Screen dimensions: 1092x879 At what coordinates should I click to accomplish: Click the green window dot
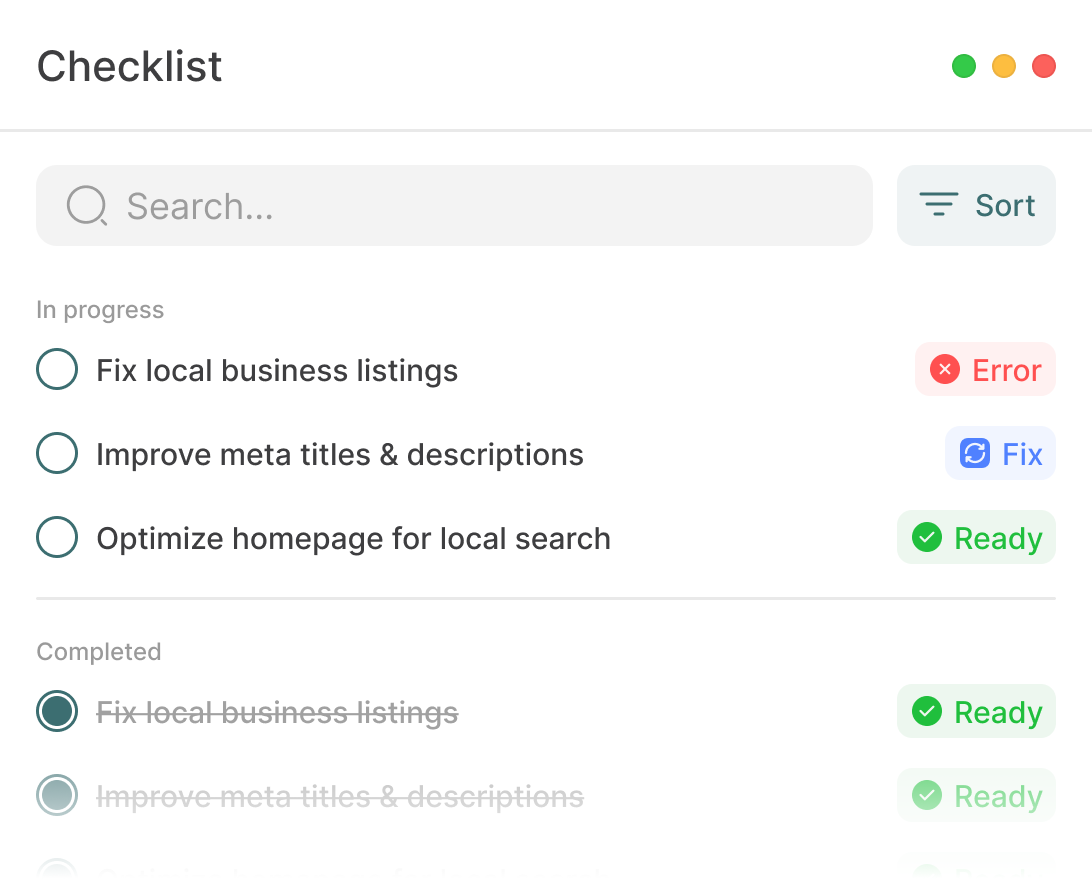pyautogui.click(x=964, y=66)
